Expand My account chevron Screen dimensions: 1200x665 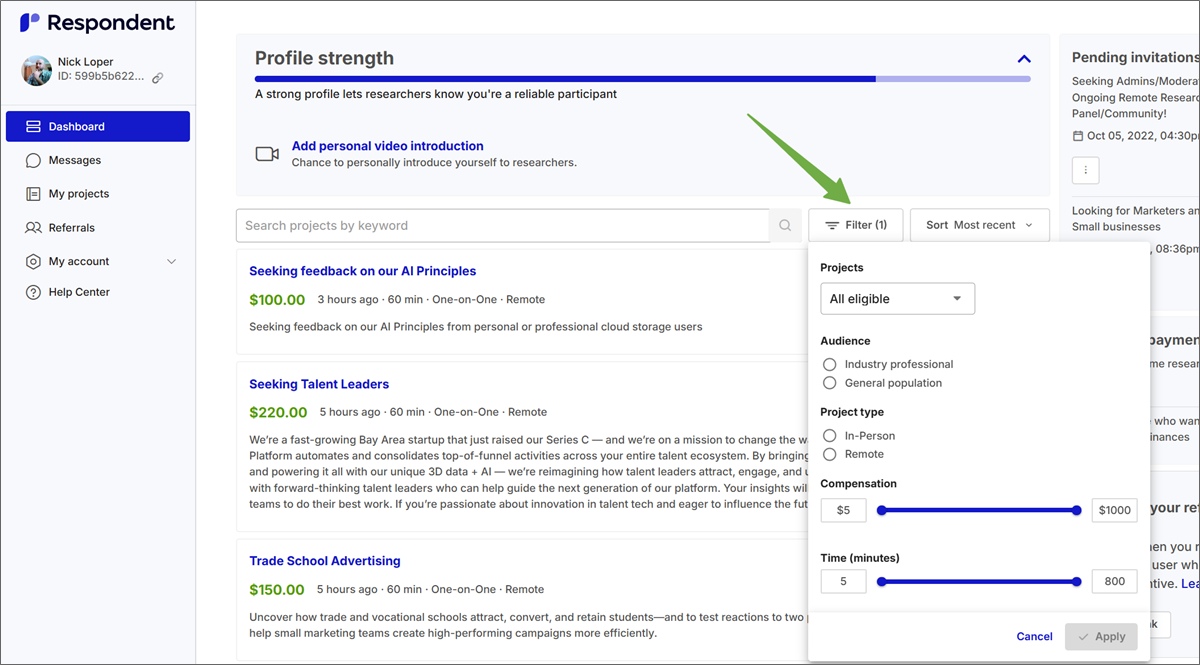coord(171,261)
